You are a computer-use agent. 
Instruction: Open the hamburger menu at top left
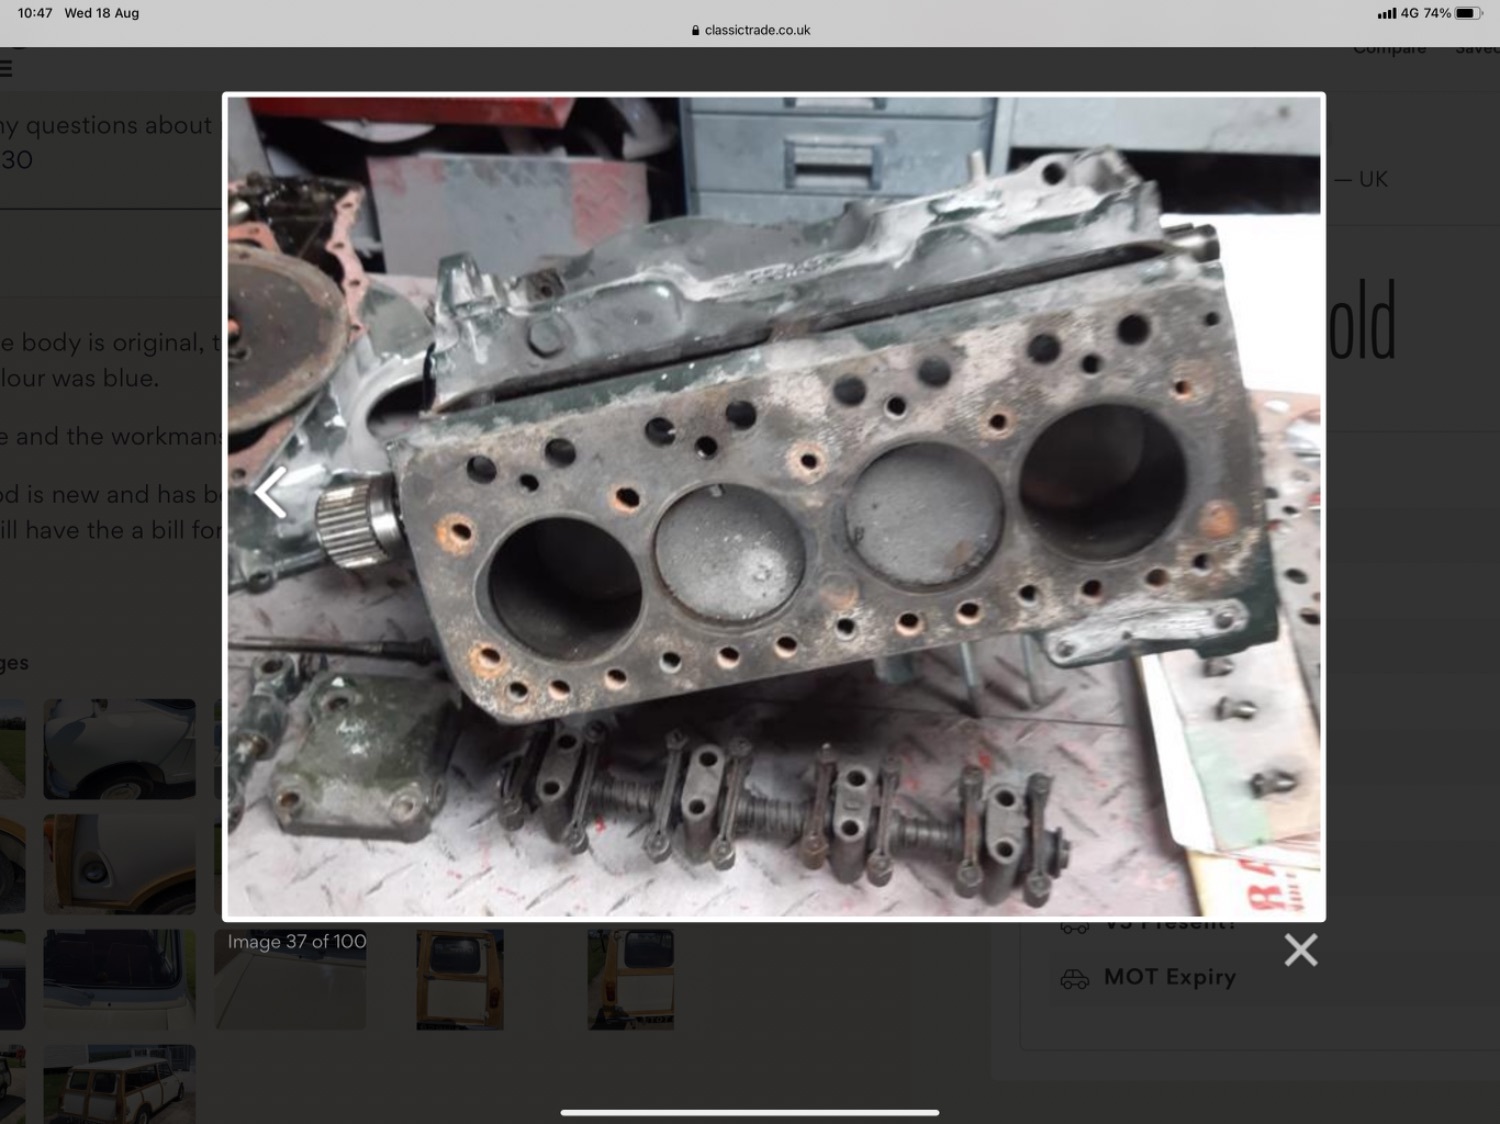(x=6, y=68)
